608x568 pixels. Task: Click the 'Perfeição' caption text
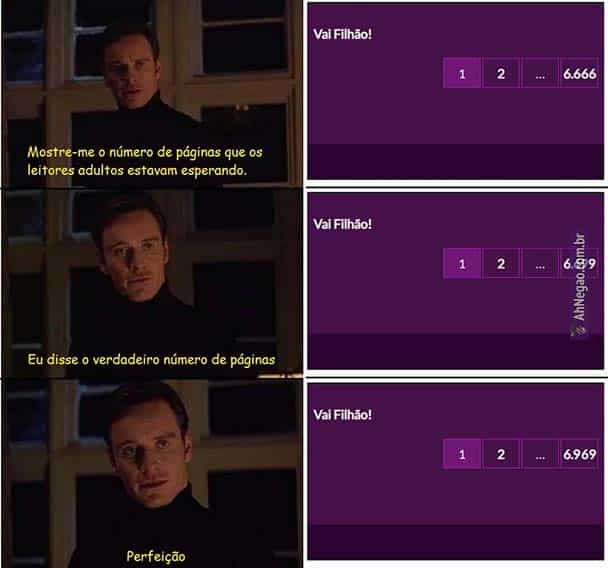(x=156, y=556)
